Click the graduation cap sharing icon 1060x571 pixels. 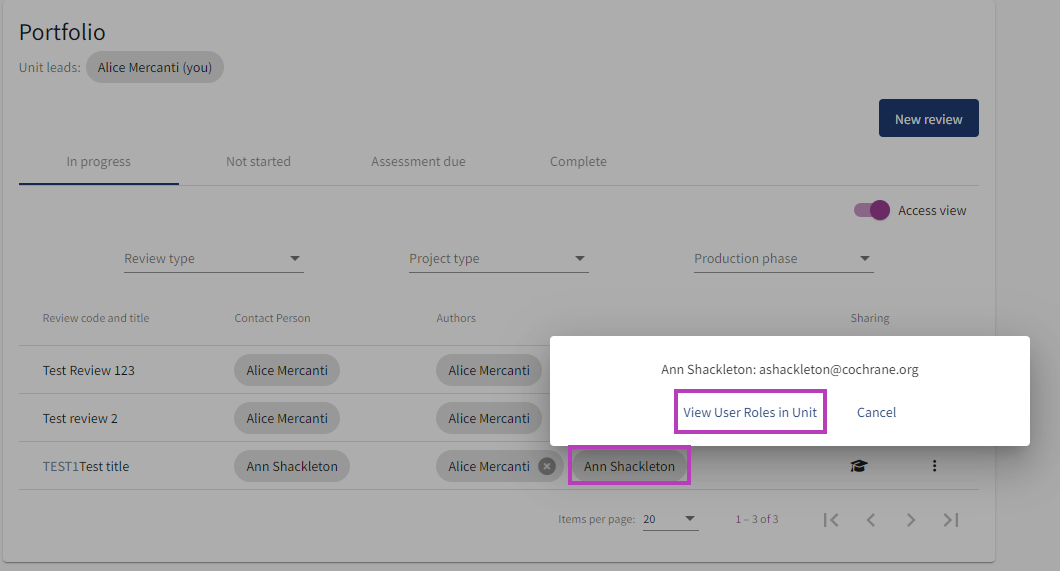click(858, 466)
